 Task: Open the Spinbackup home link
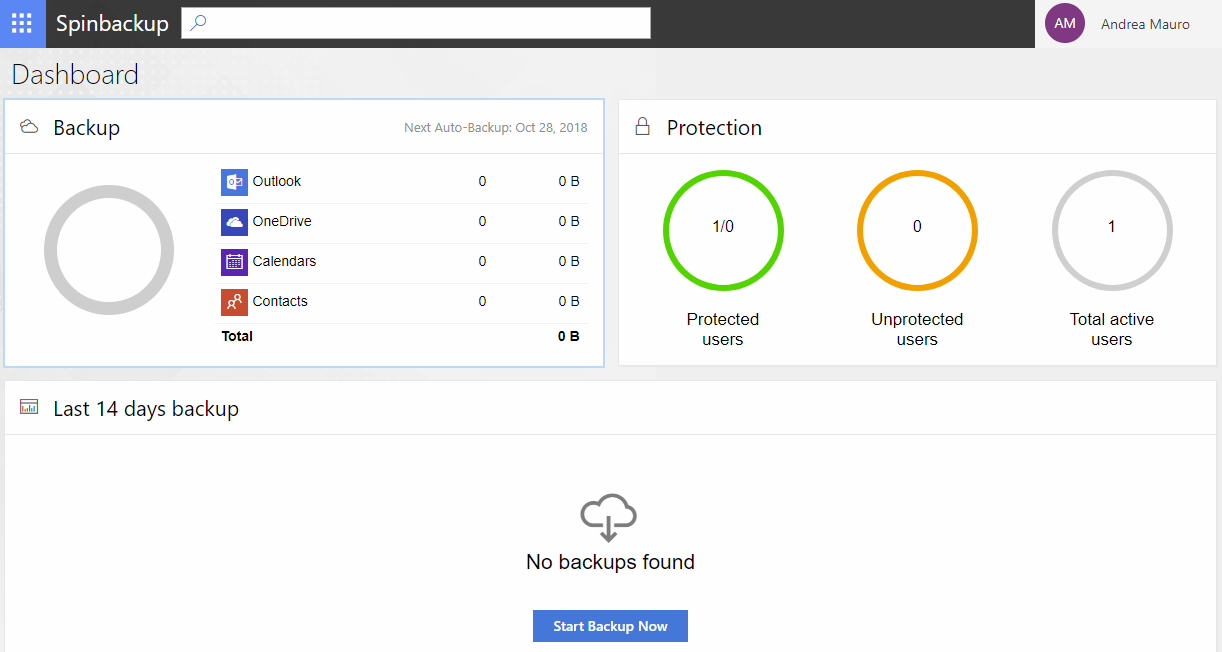(112, 24)
